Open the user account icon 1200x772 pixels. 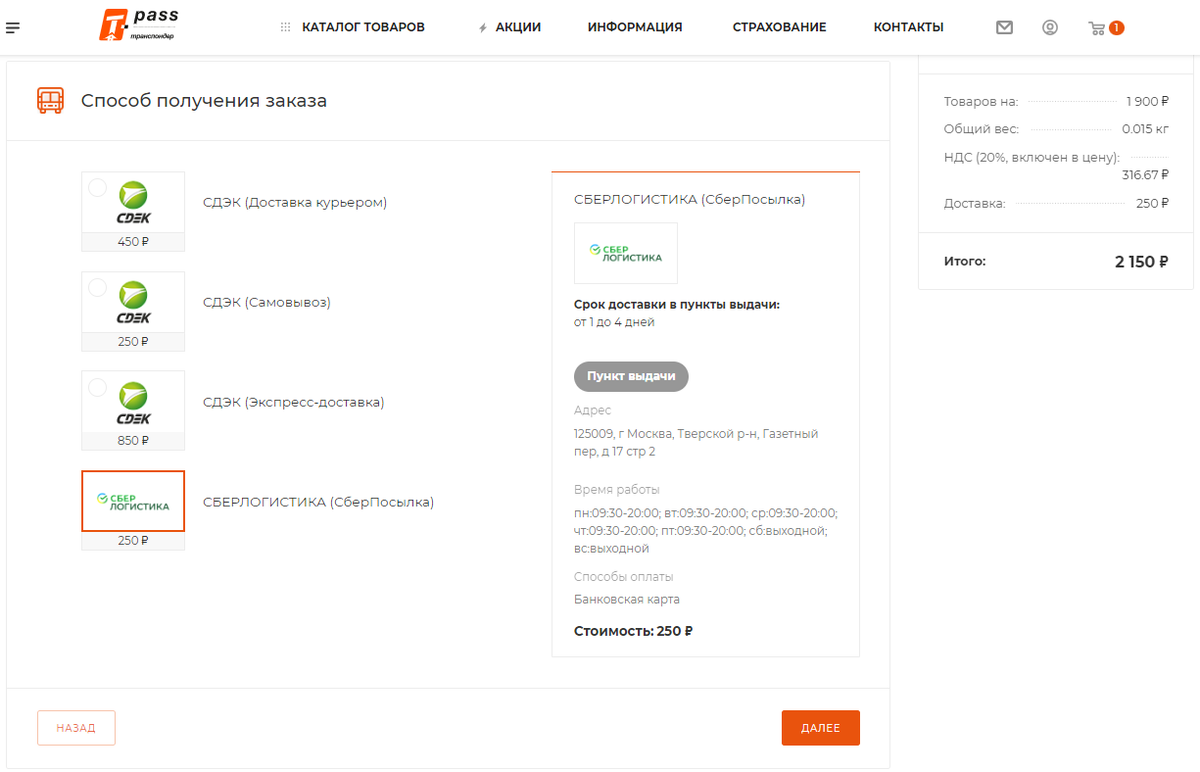pyautogui.click(x=1050, y=28)
